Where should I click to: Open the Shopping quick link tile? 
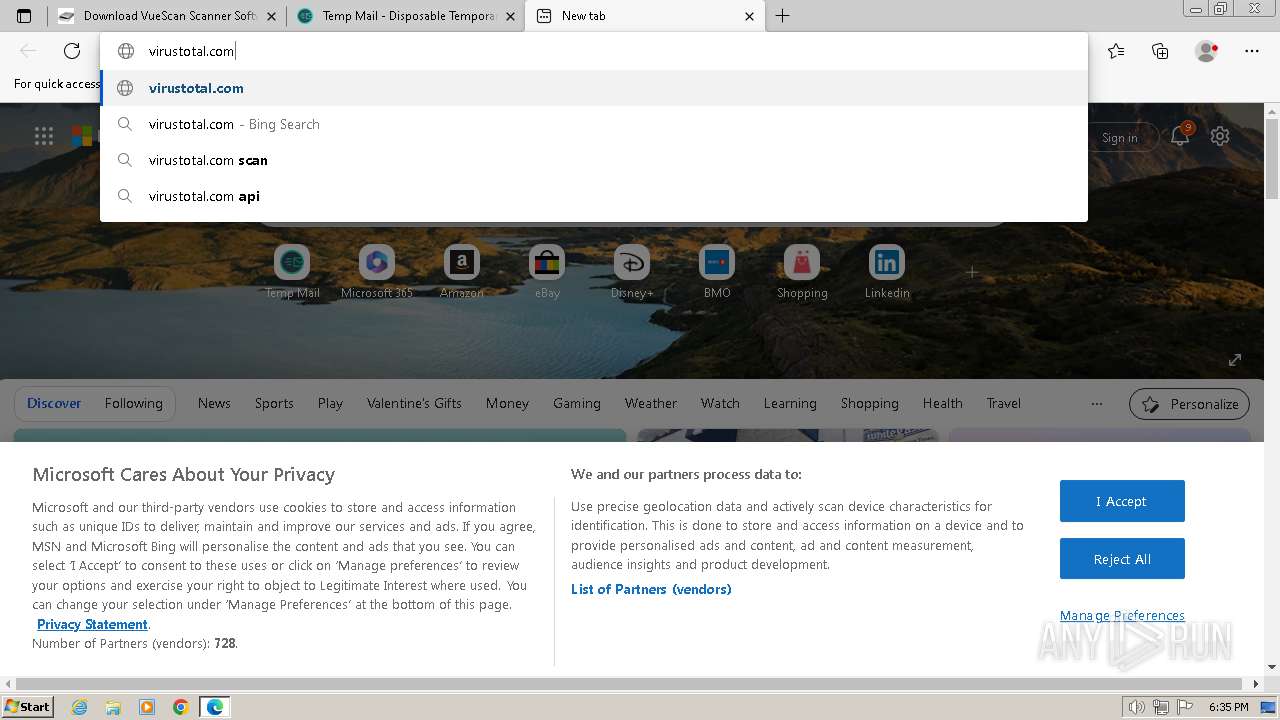[802, 271]
